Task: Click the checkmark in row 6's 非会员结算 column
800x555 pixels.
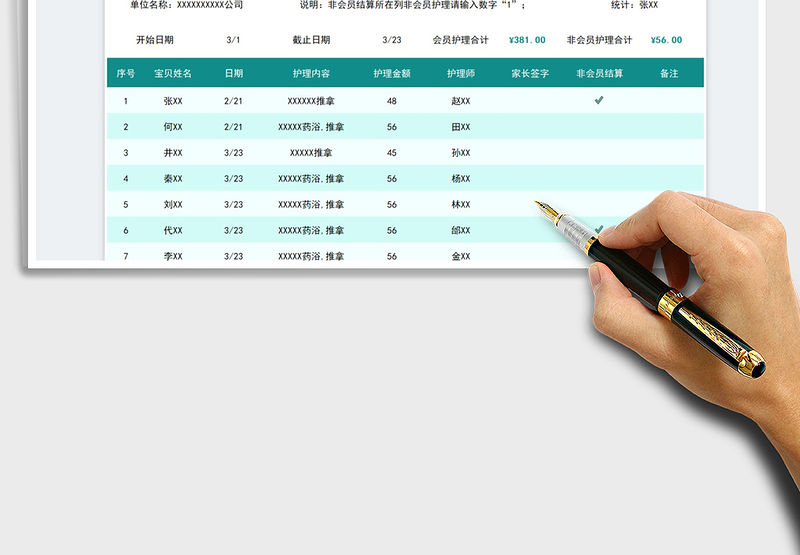Action: (598, 229)
